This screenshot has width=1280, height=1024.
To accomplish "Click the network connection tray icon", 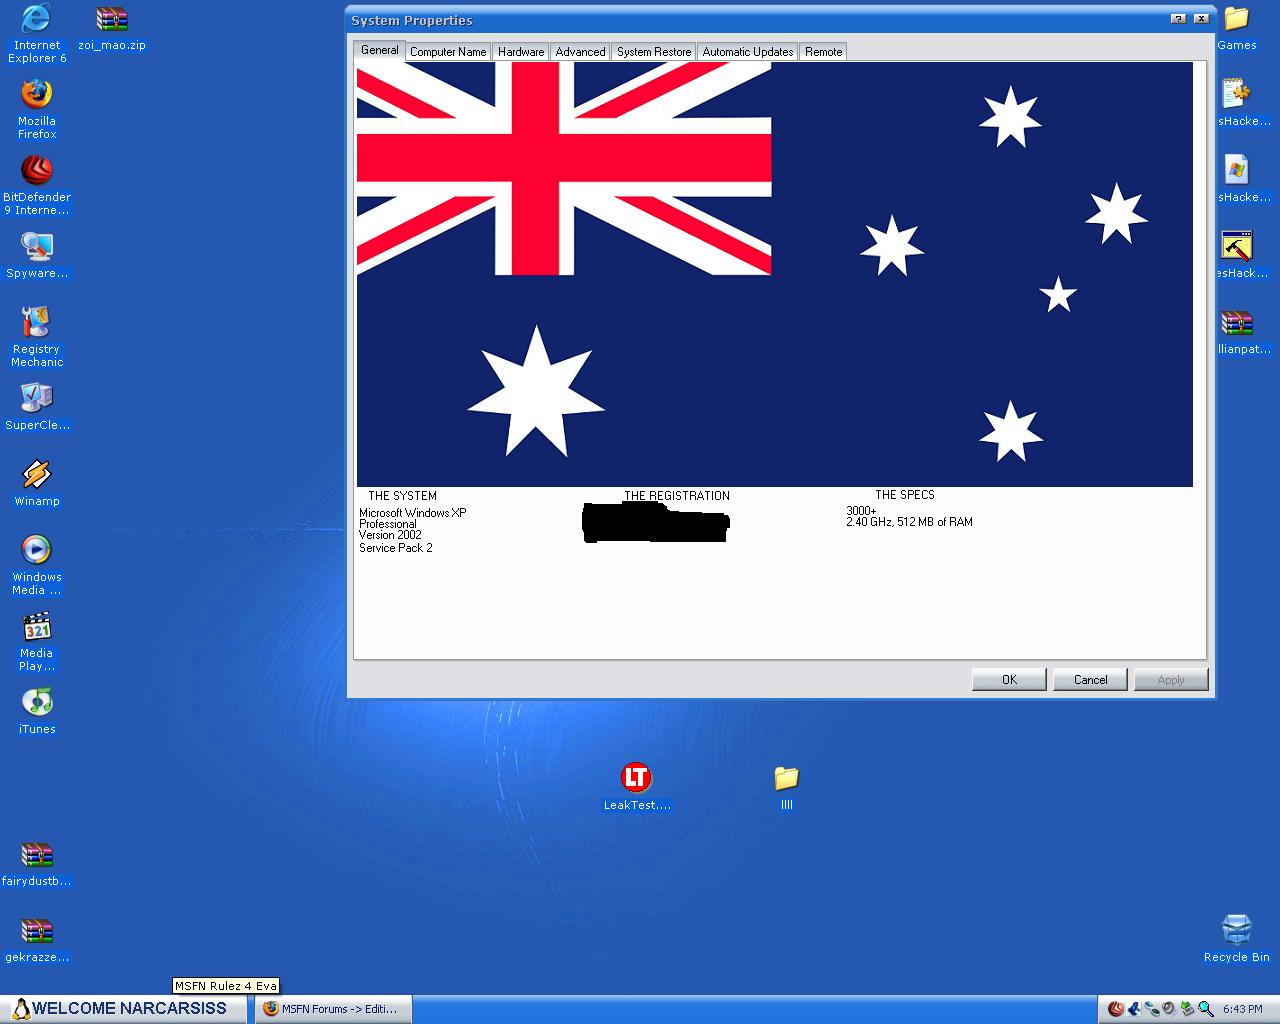I will (1152, 1009).
